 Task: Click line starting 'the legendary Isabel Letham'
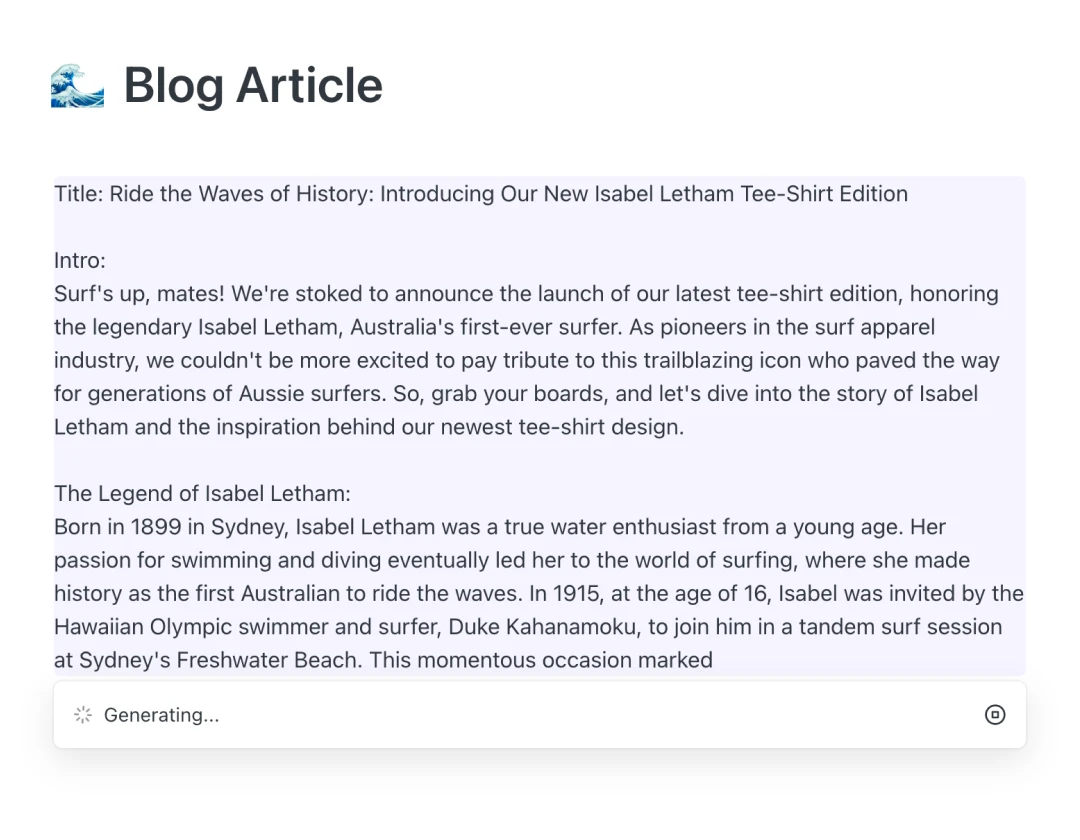pos(494,327)
